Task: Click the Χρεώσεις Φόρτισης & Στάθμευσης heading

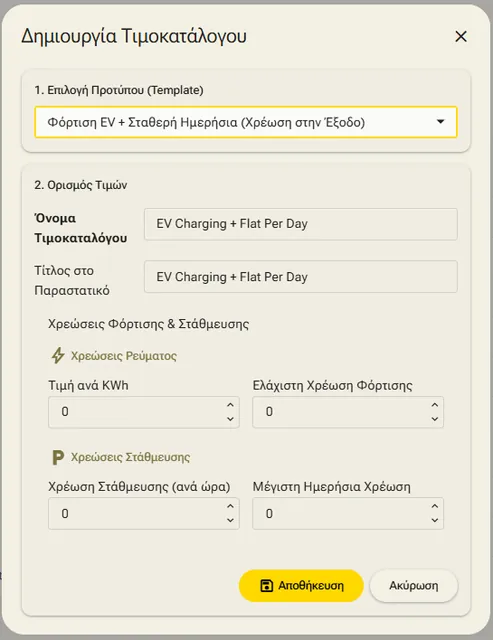Action: tap(149, 324)
